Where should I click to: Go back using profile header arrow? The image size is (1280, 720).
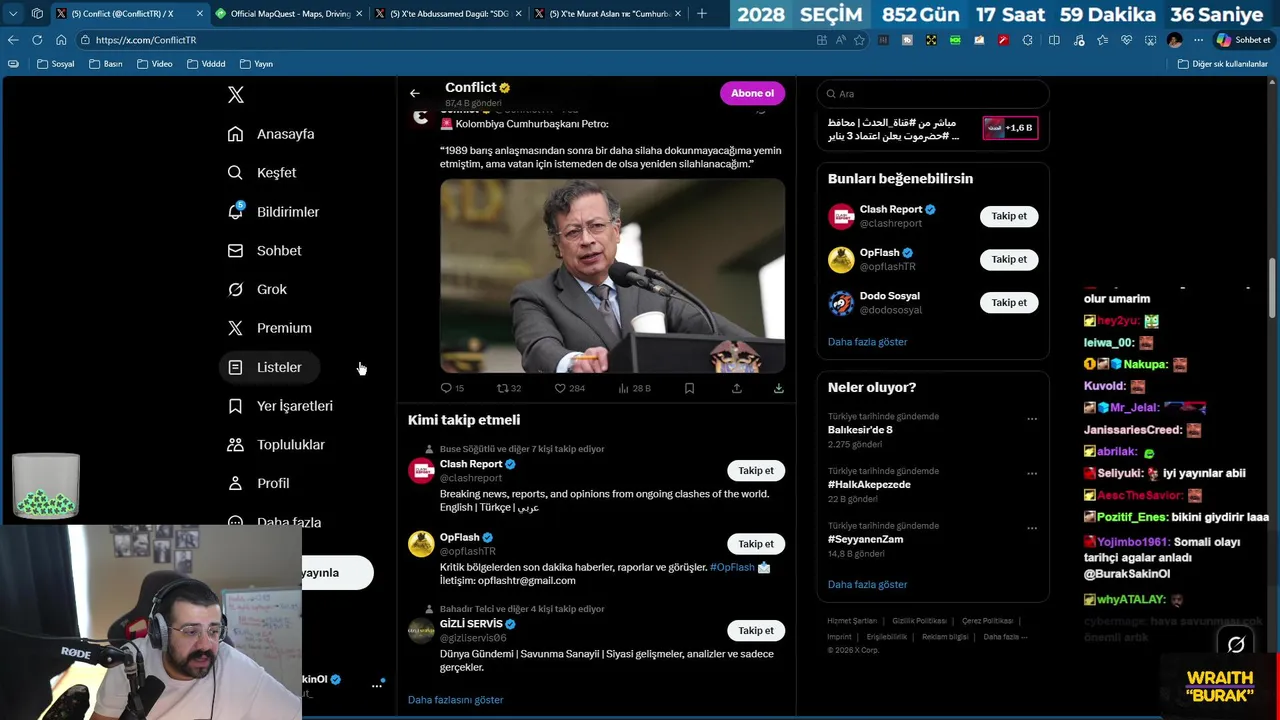click(x=415, y=94)
